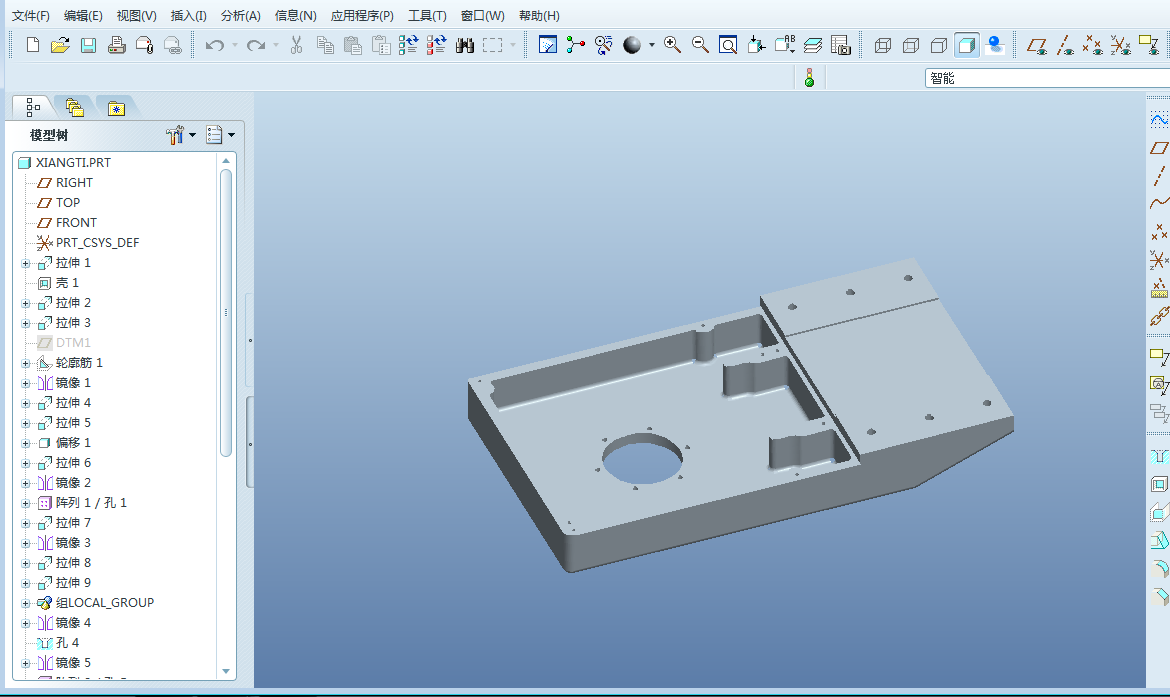Click the binoculars Find tool
Image resolution: width=1170 pixels, height=697 pixels.
click(465, 45)
